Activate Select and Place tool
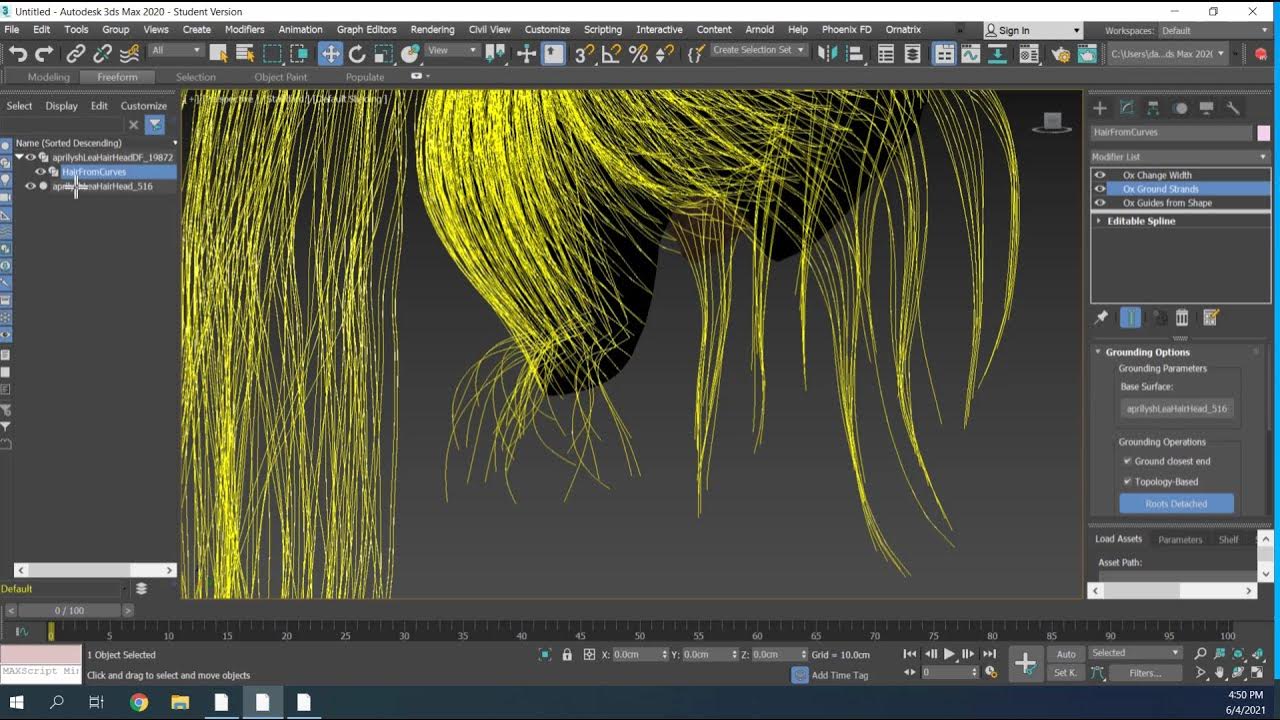 pyautogui.click(x=410, y=54)
